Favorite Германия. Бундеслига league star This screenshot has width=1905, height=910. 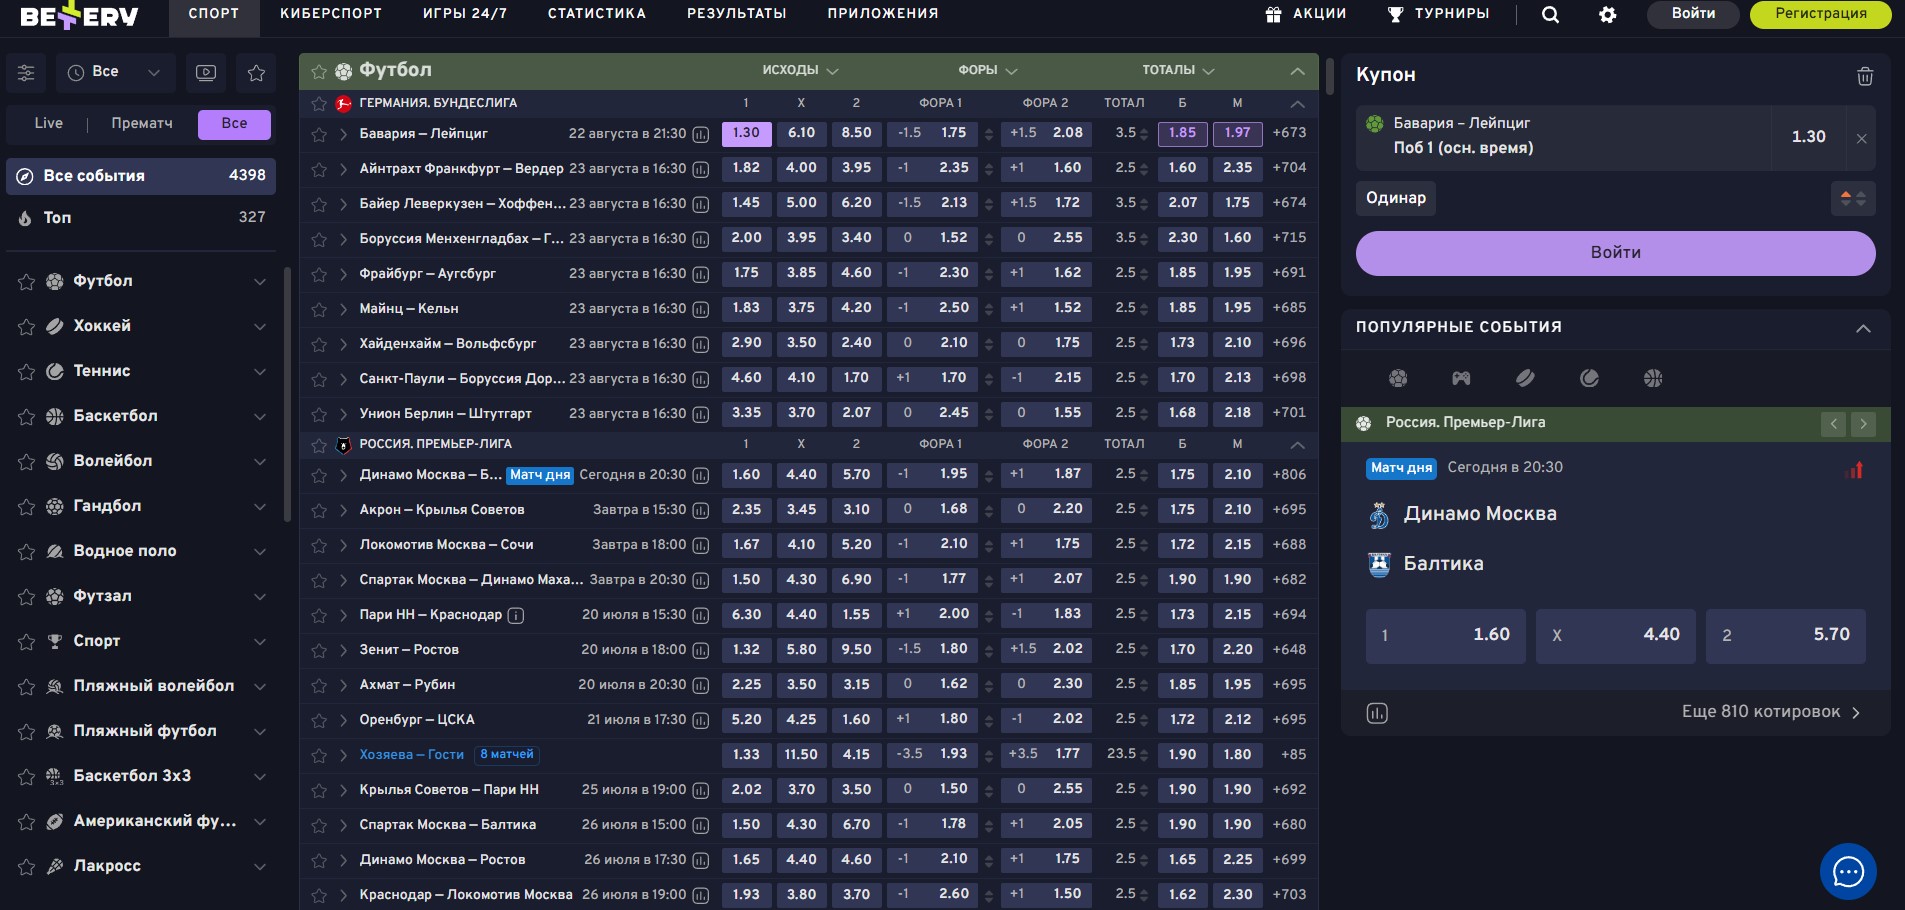click(319, 103)
